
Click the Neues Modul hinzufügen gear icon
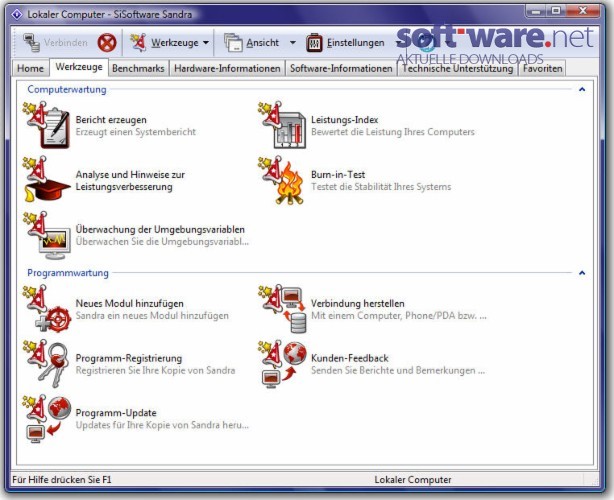(x=48, y=309)
